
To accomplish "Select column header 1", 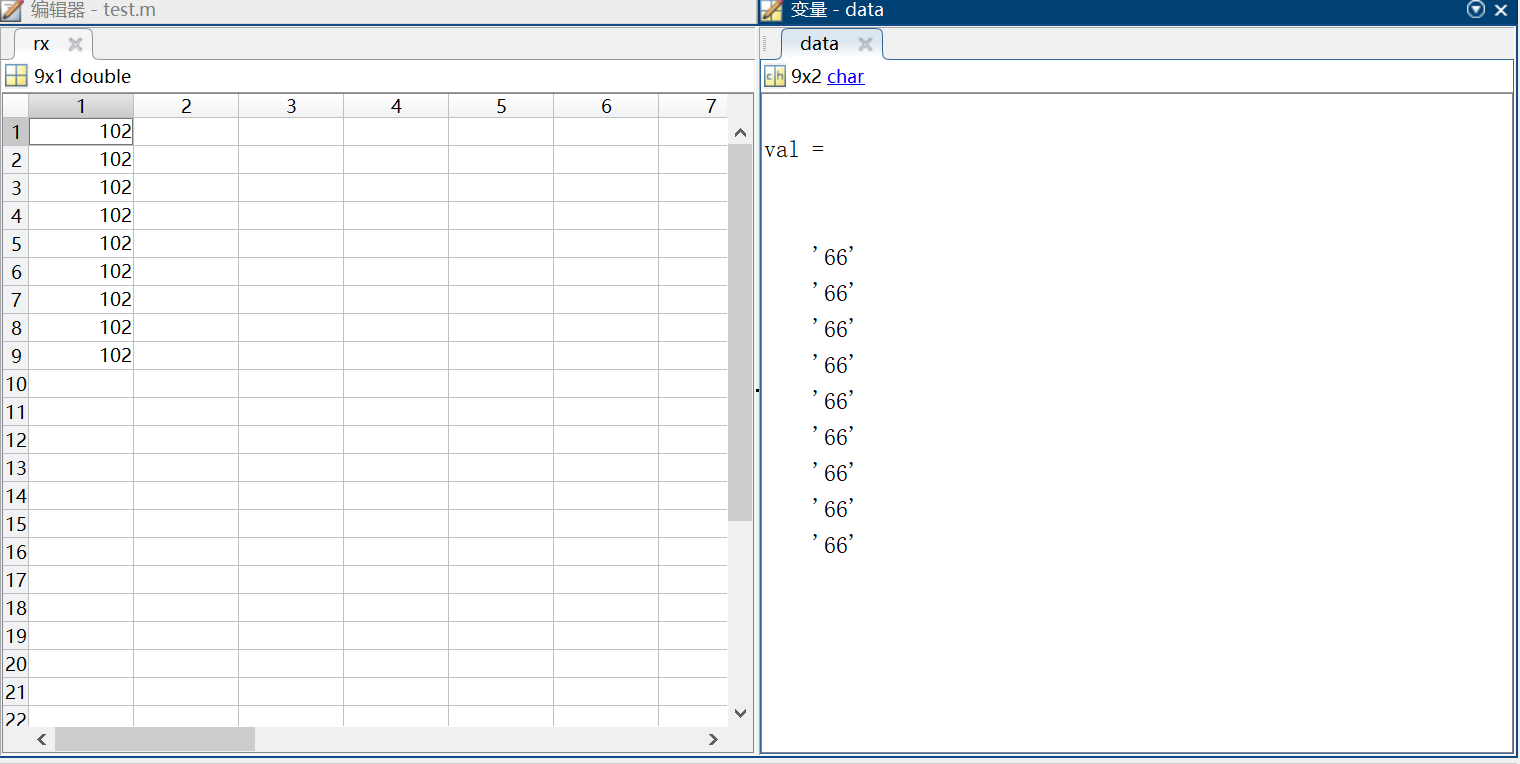I will (81, 106).
